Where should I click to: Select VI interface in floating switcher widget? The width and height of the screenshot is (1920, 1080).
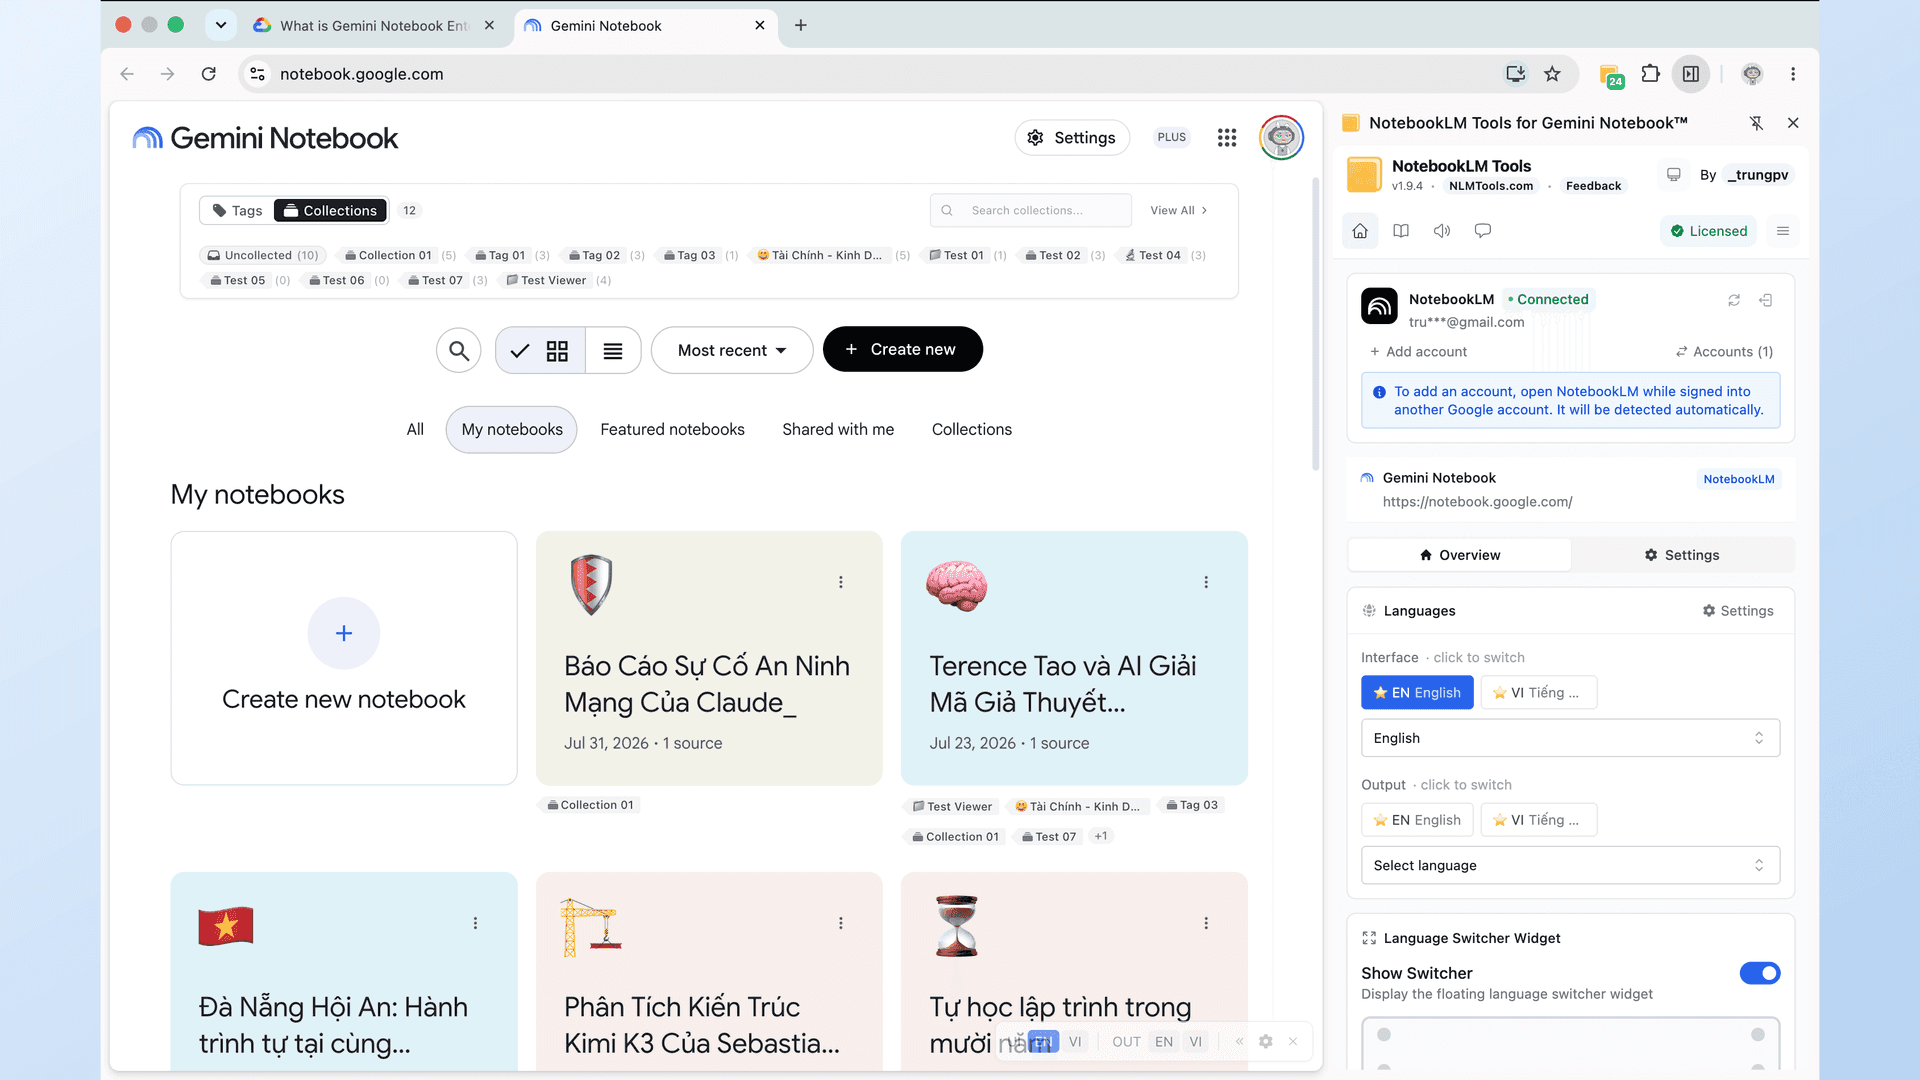click(x=1075, y=1042)
